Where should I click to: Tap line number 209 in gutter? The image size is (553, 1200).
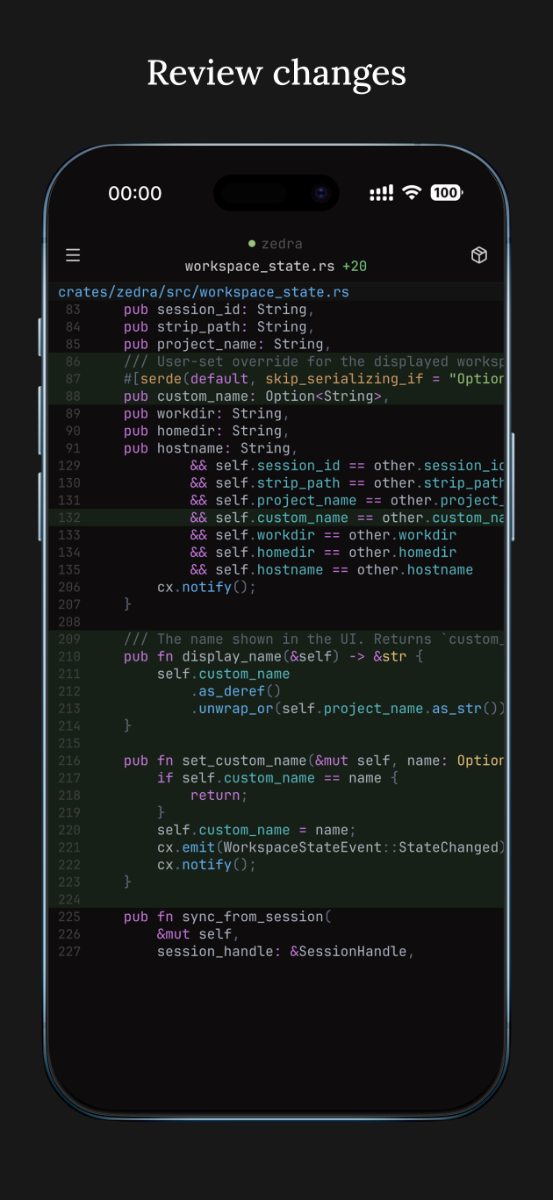(69, 639)
